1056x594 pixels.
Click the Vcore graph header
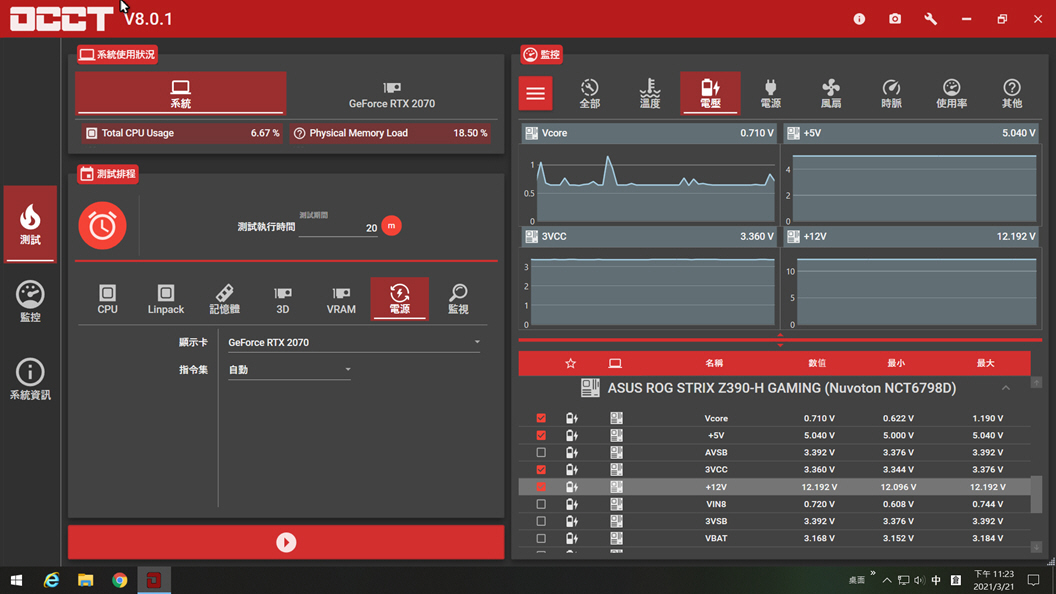coord(649,133)
